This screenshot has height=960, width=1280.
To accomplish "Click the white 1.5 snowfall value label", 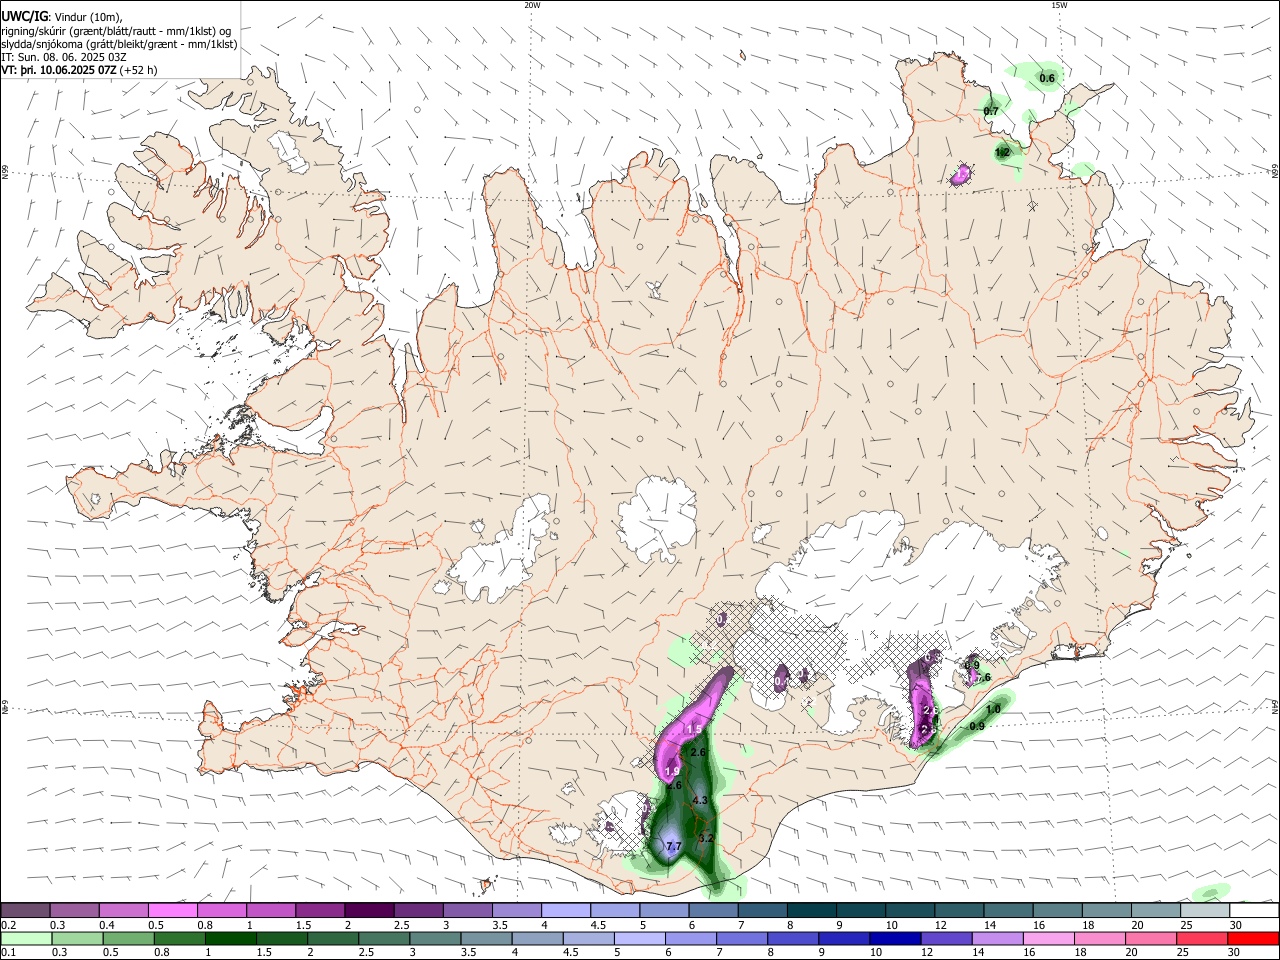I will pos(694,730).
